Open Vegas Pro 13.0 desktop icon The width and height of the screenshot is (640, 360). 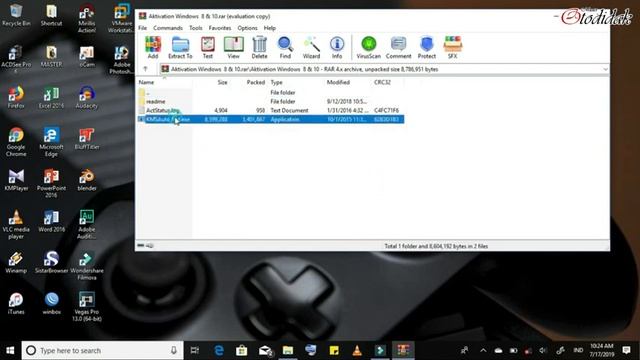click(x=87, y=307)
